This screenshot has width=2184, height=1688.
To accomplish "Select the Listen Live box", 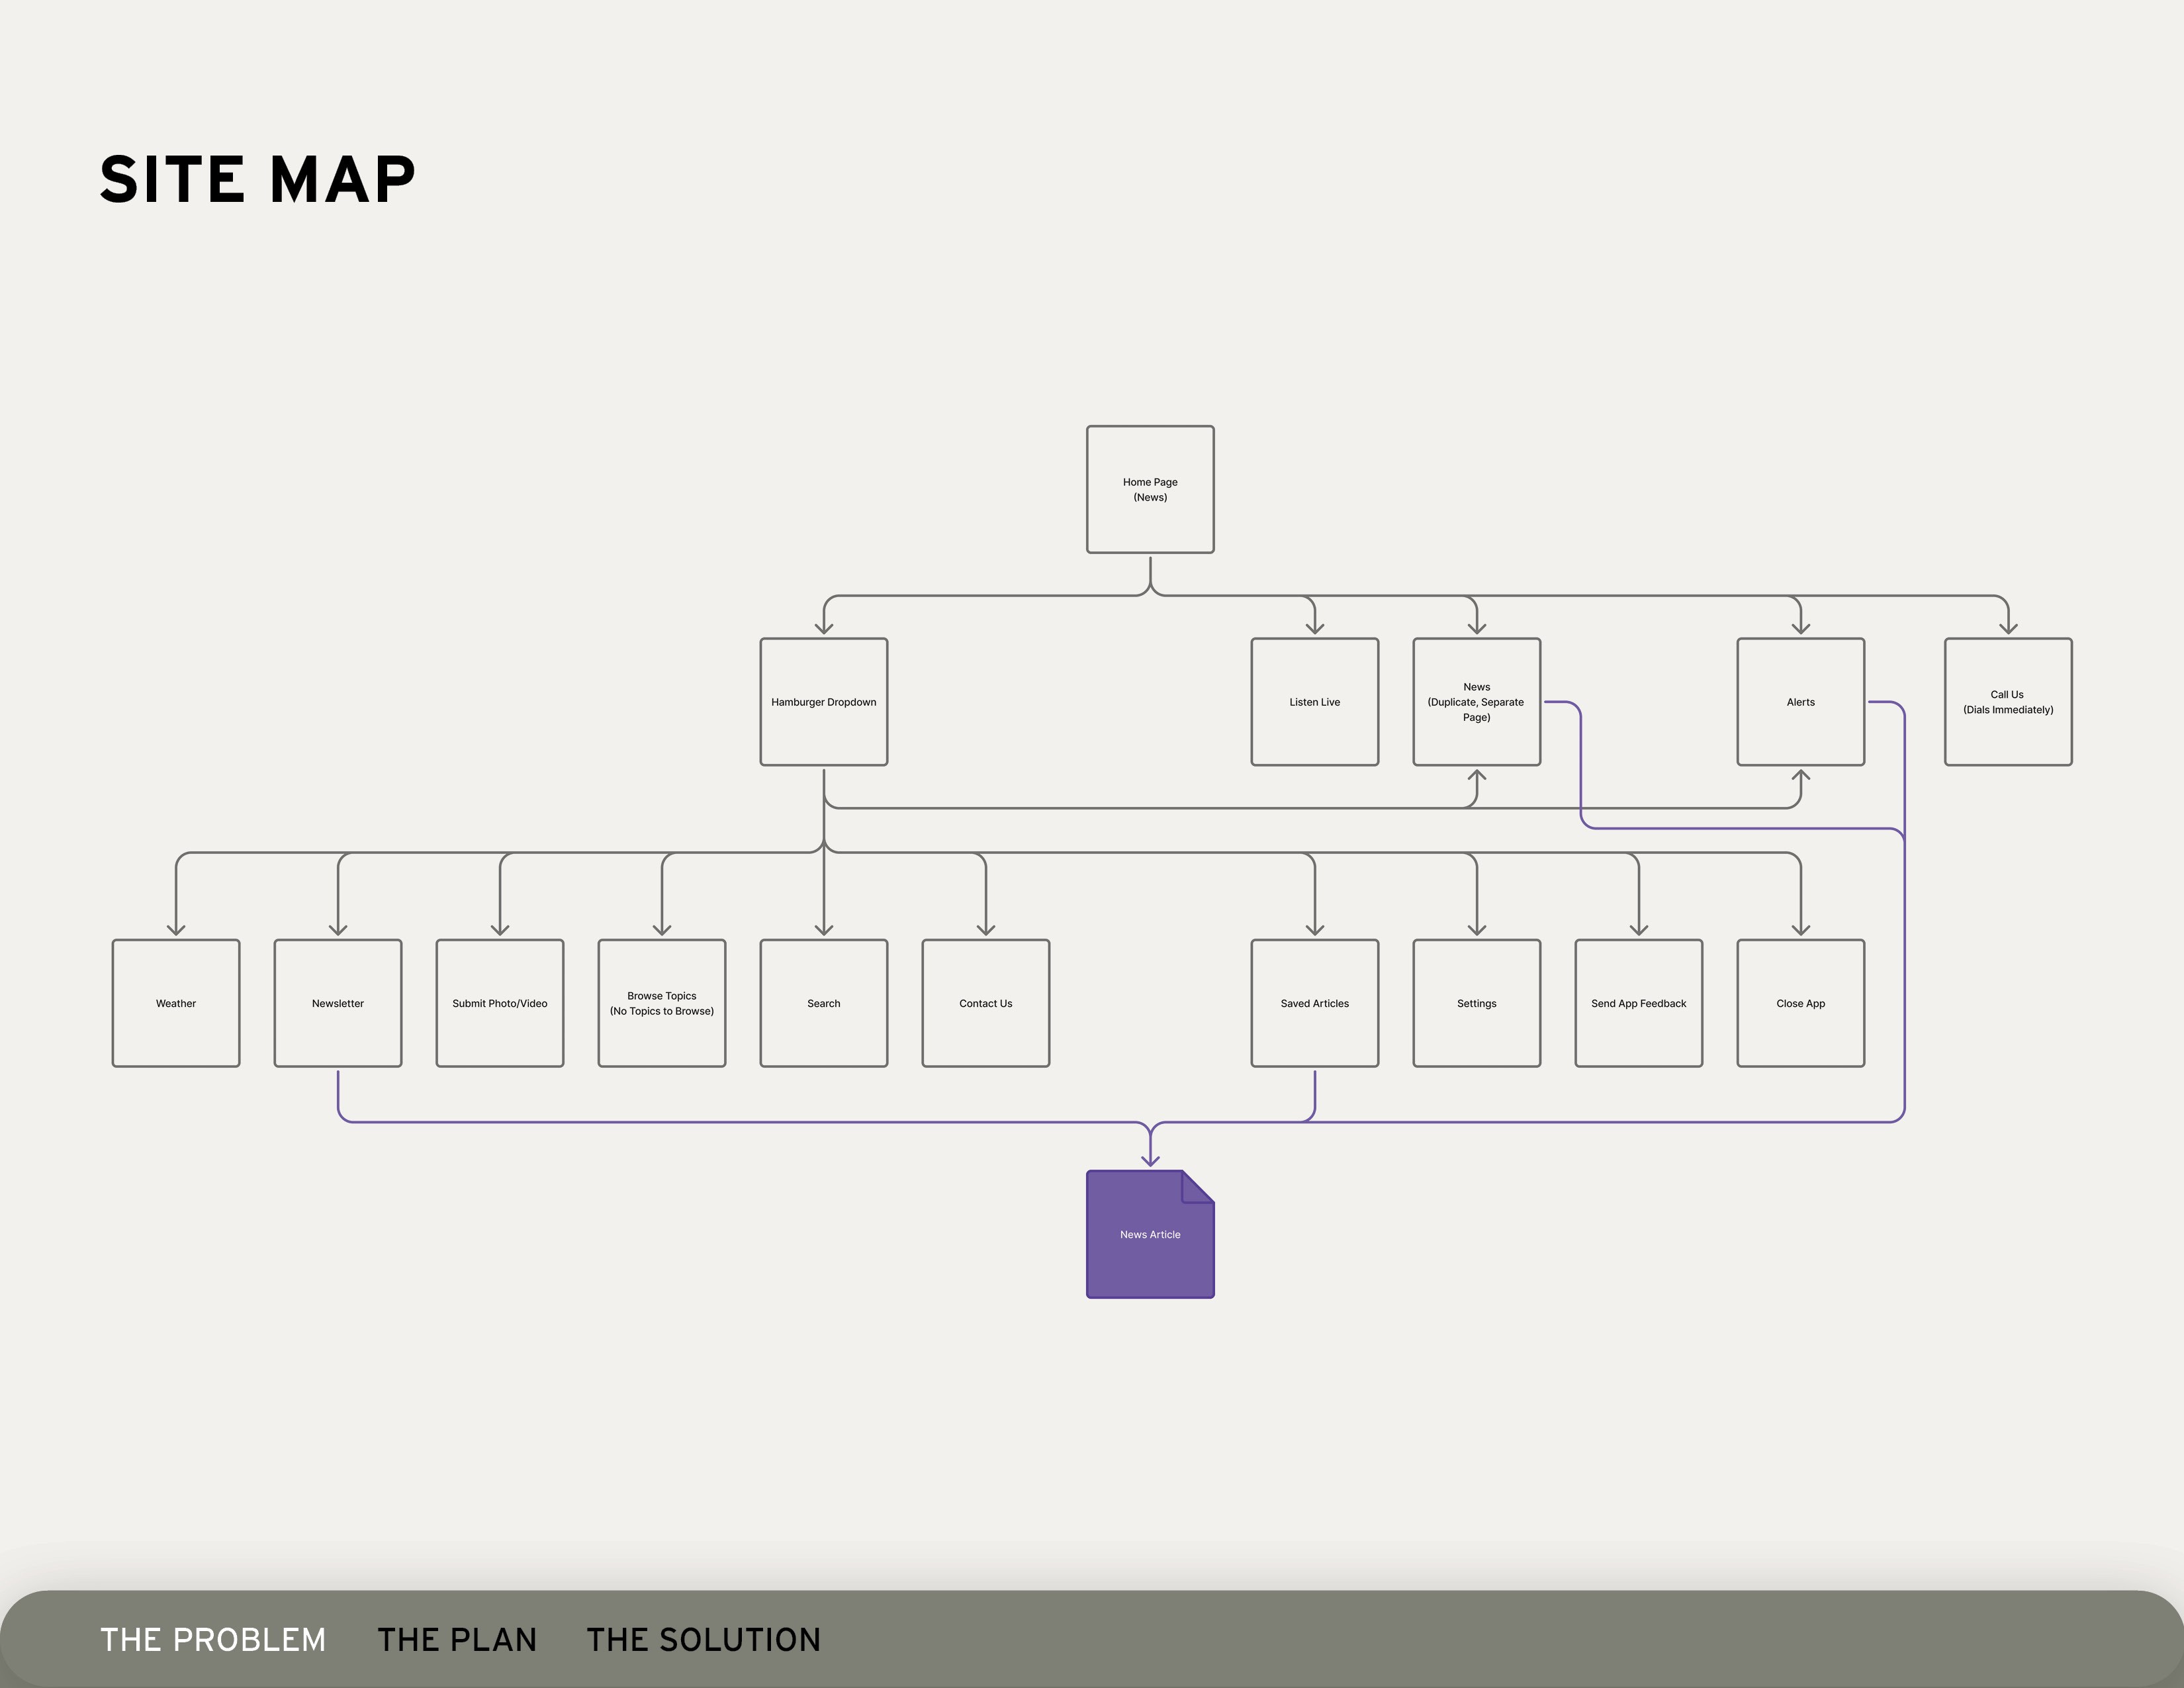I will coord(1314,702).
